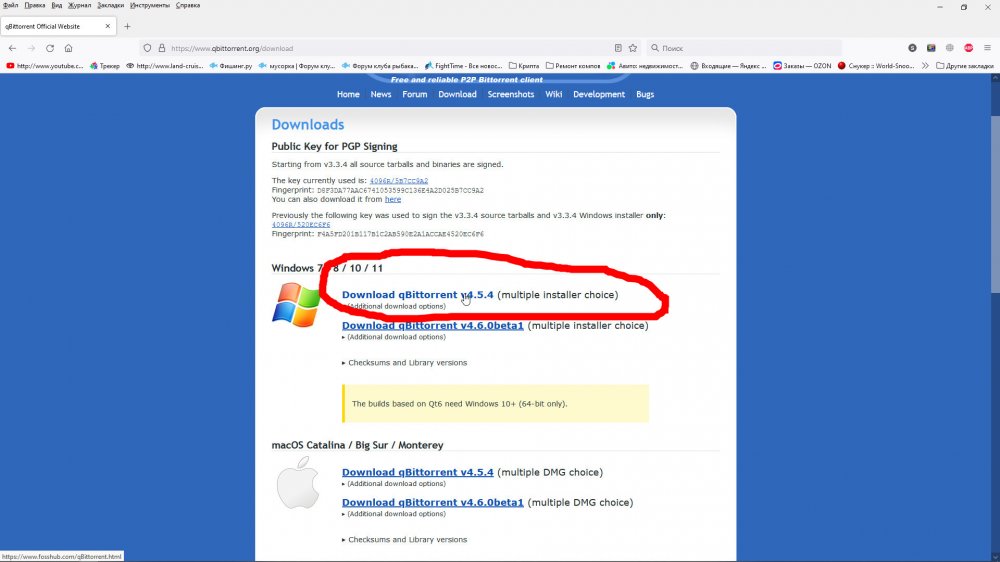Expand macOS Checksums and Library versions

point(406,540)
